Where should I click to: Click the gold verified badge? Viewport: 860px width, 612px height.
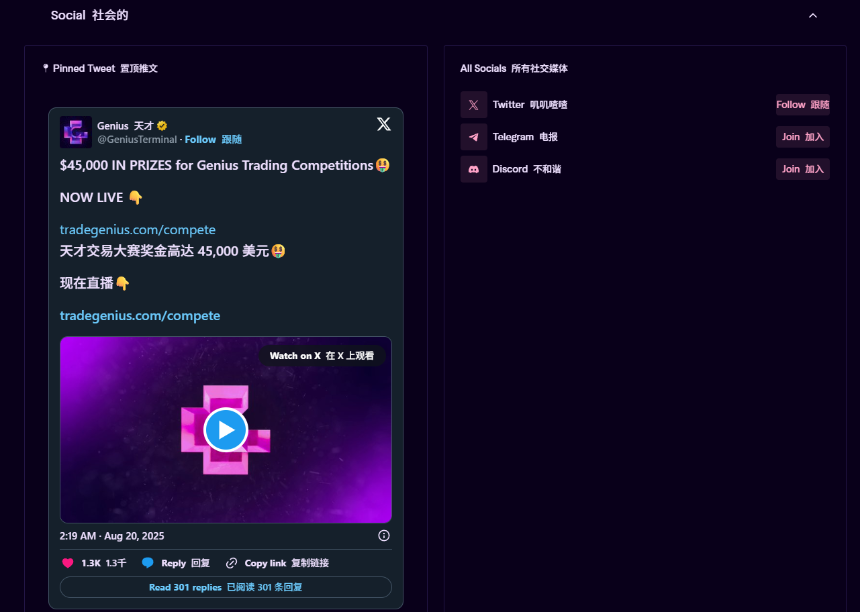tap(162, 126)
